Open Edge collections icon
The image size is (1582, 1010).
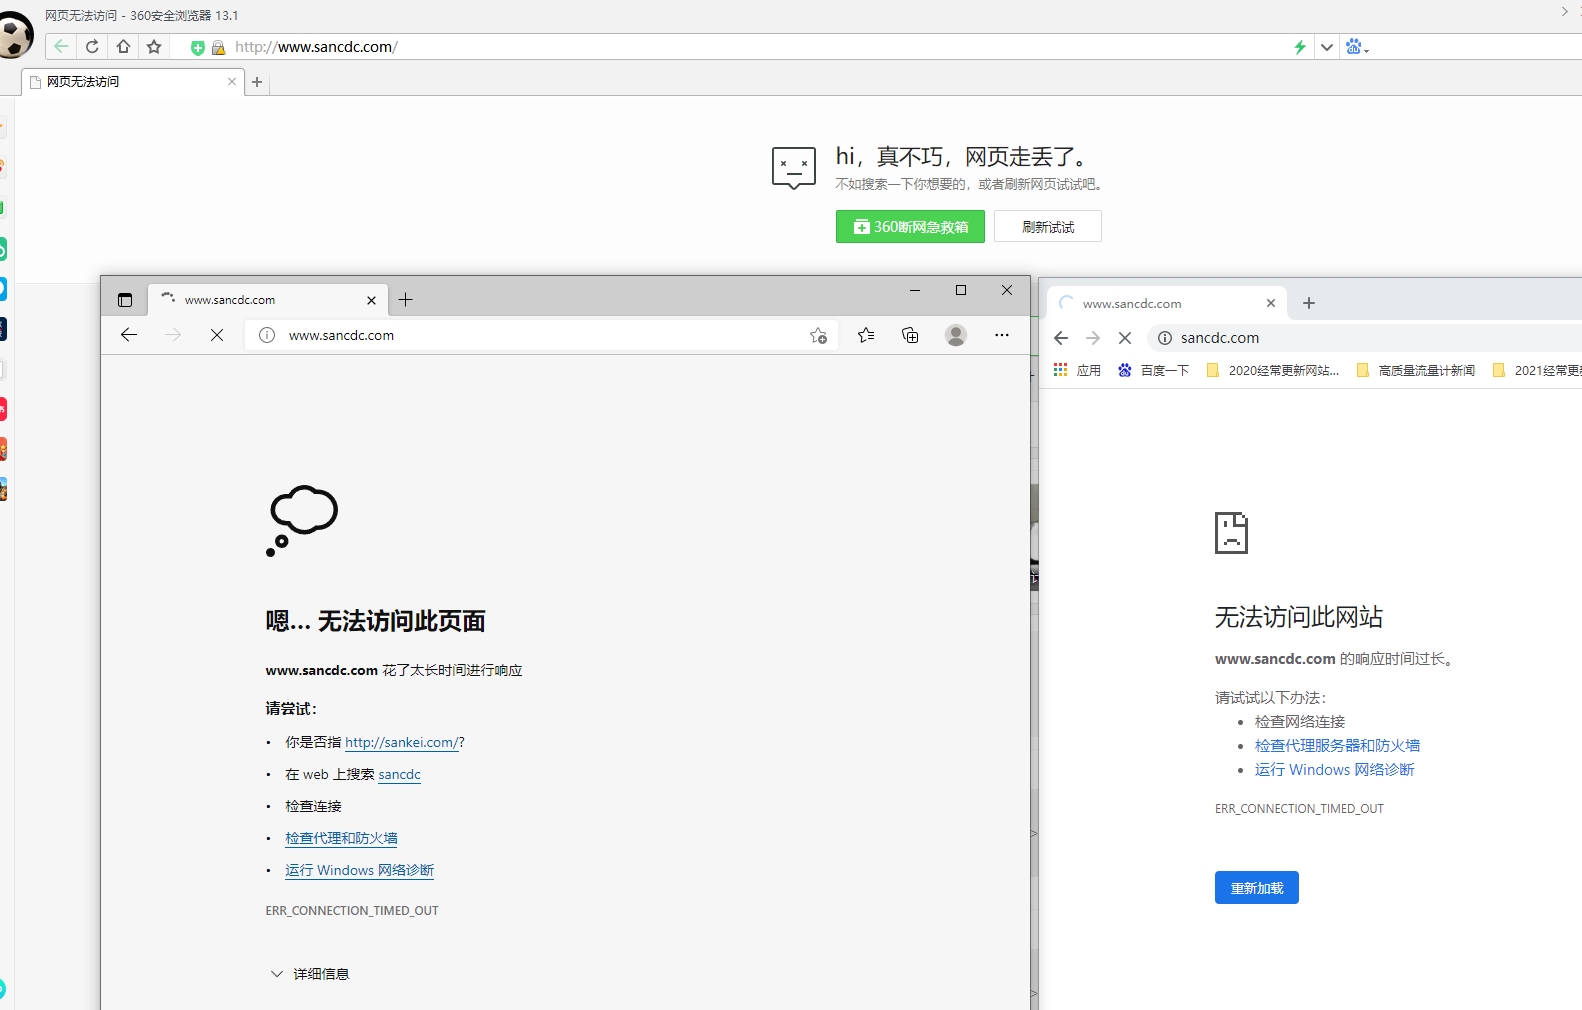(910, 336)
